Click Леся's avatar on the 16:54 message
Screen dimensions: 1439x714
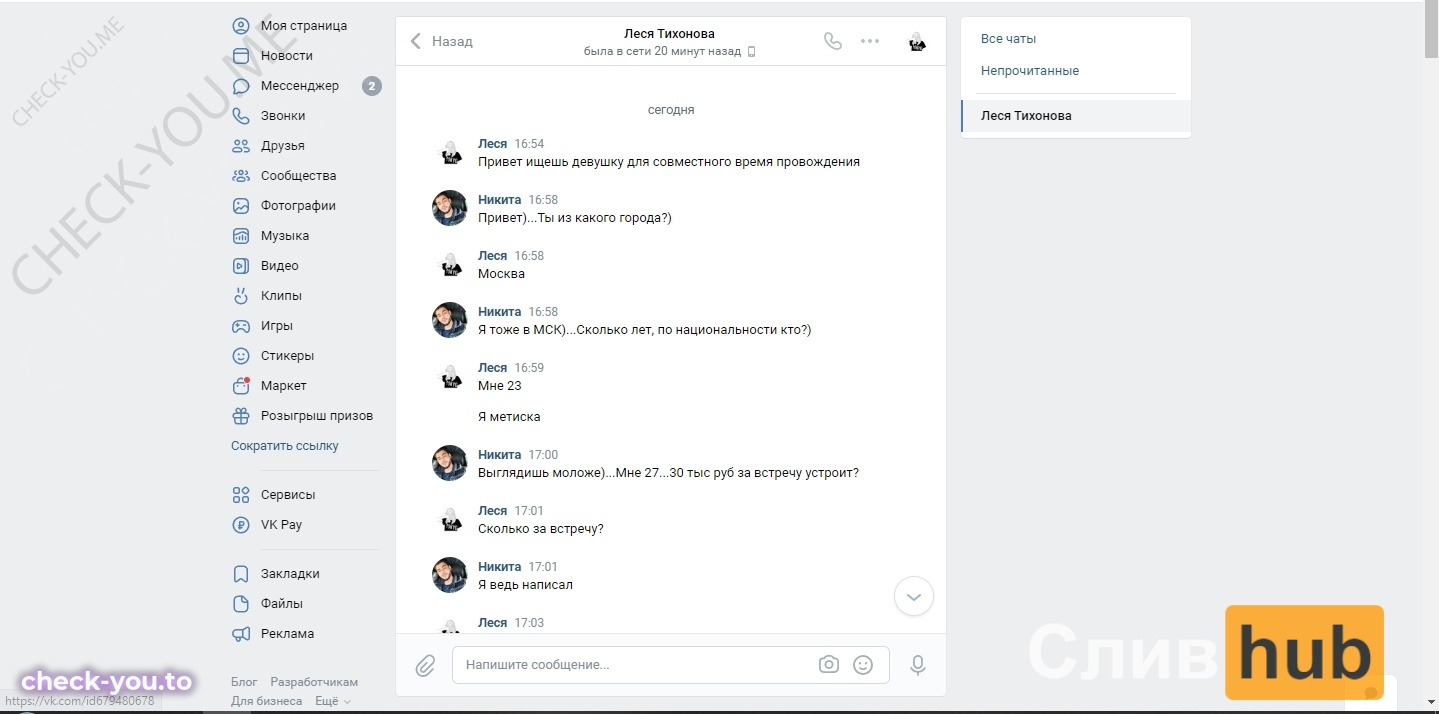pyautogui.click(x=450, y=152)
